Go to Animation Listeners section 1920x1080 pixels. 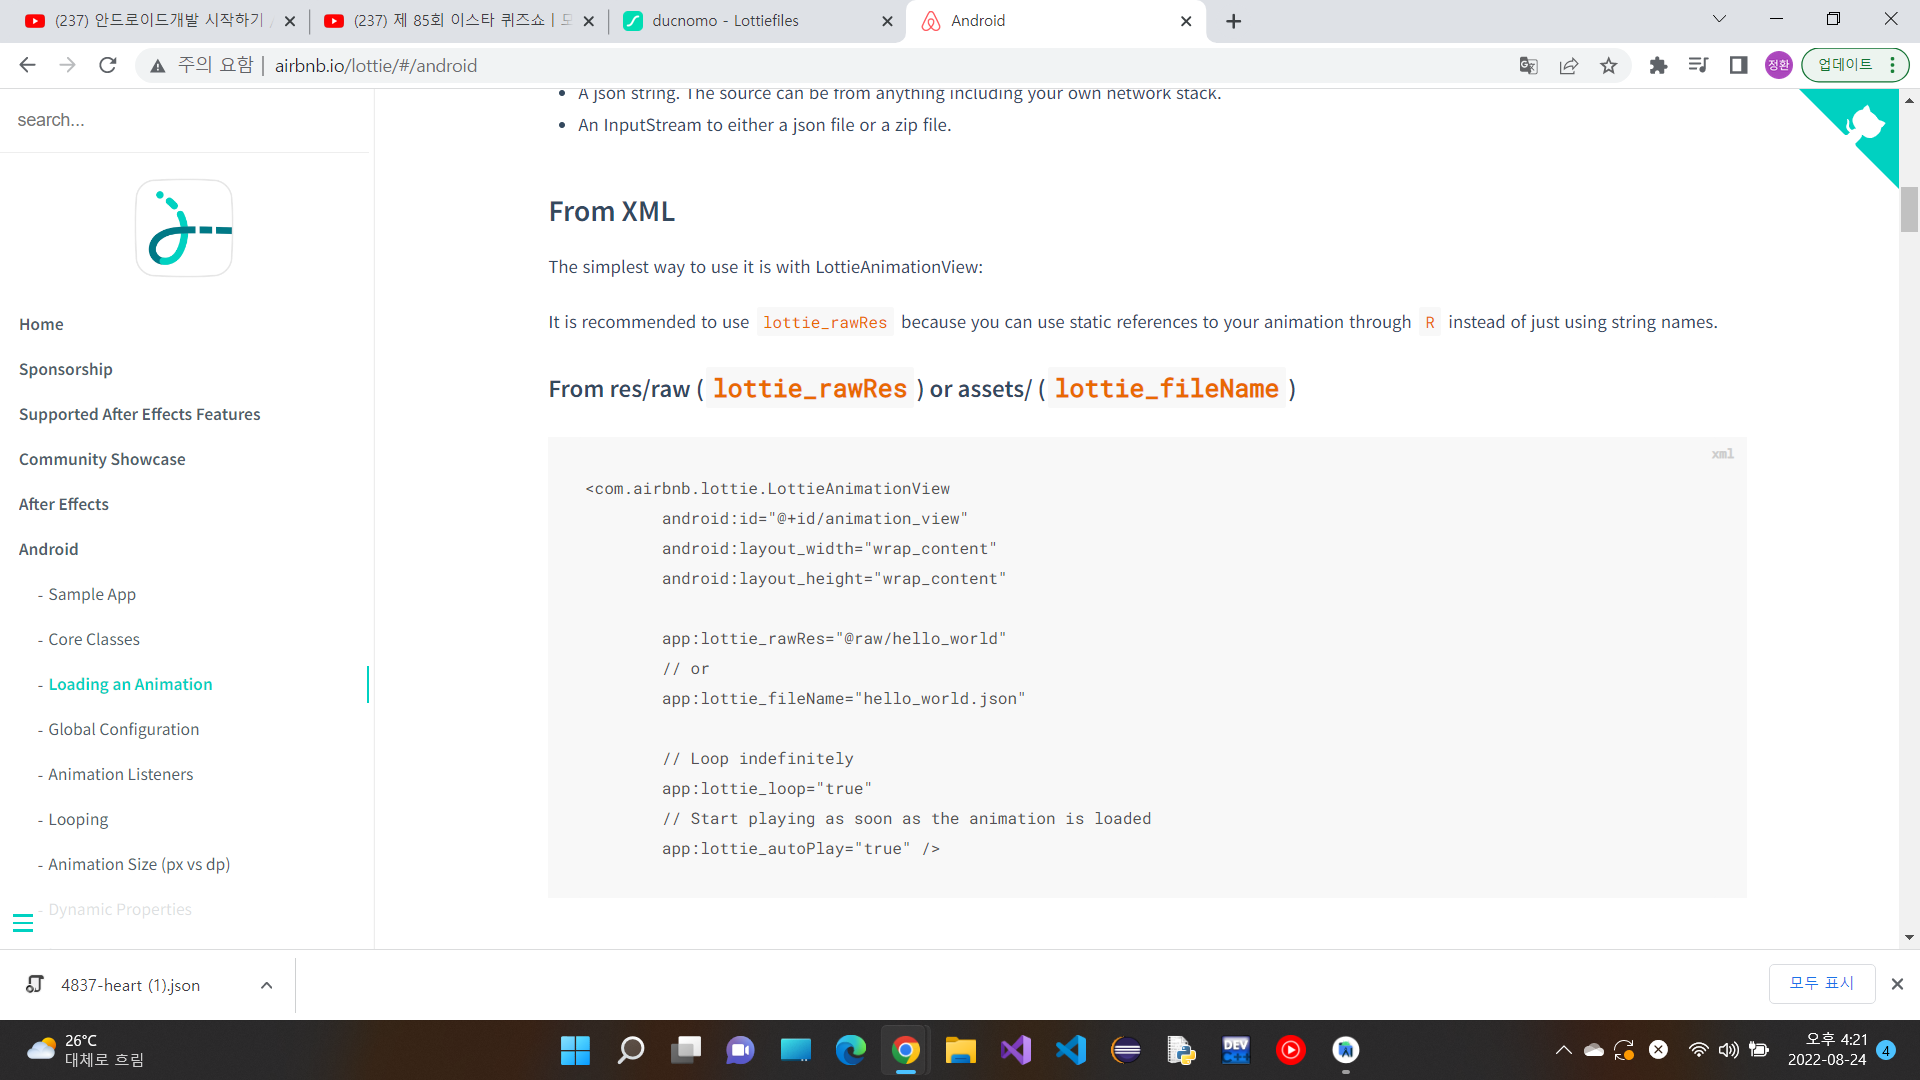(120, 774)
